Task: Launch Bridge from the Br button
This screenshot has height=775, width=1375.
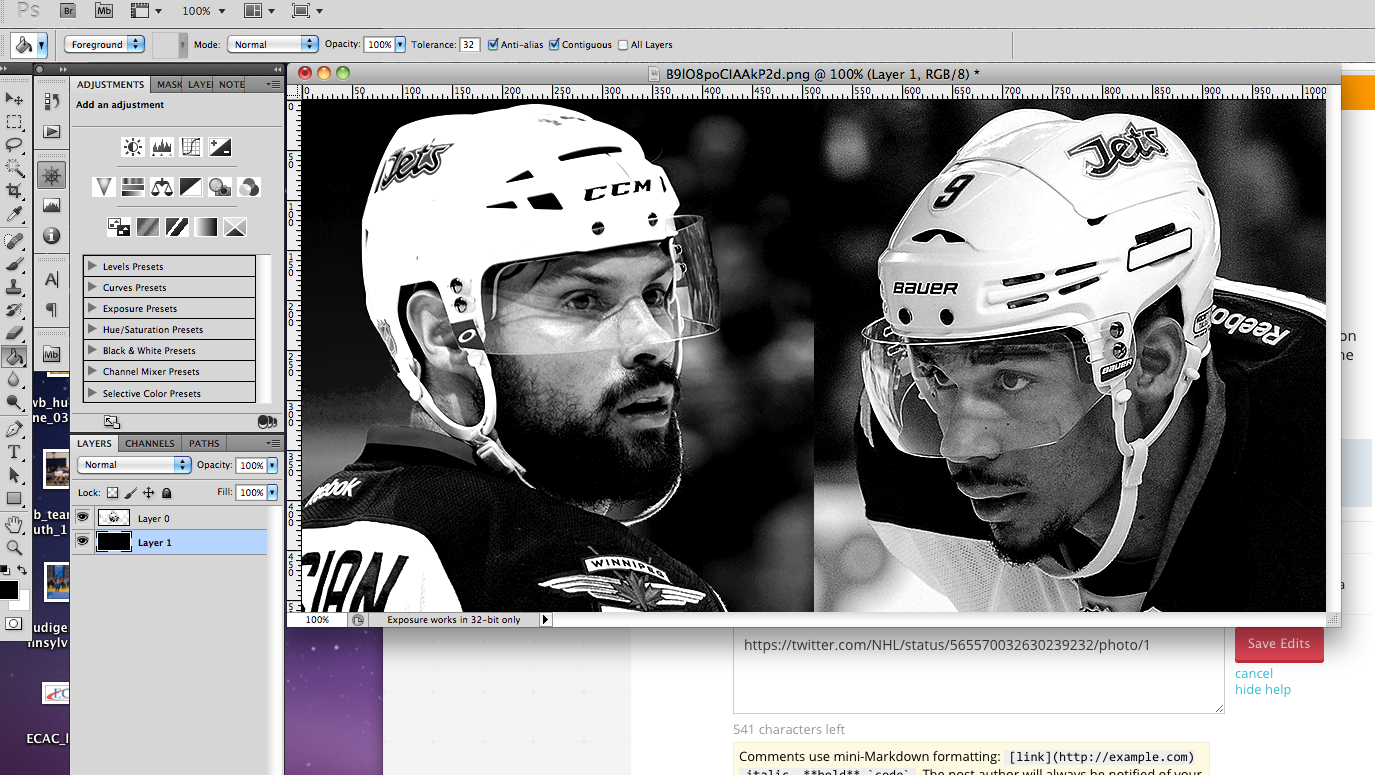Action: point(68,11)
